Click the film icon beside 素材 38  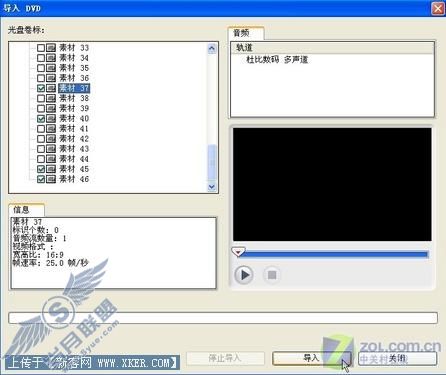coord(51,98)
